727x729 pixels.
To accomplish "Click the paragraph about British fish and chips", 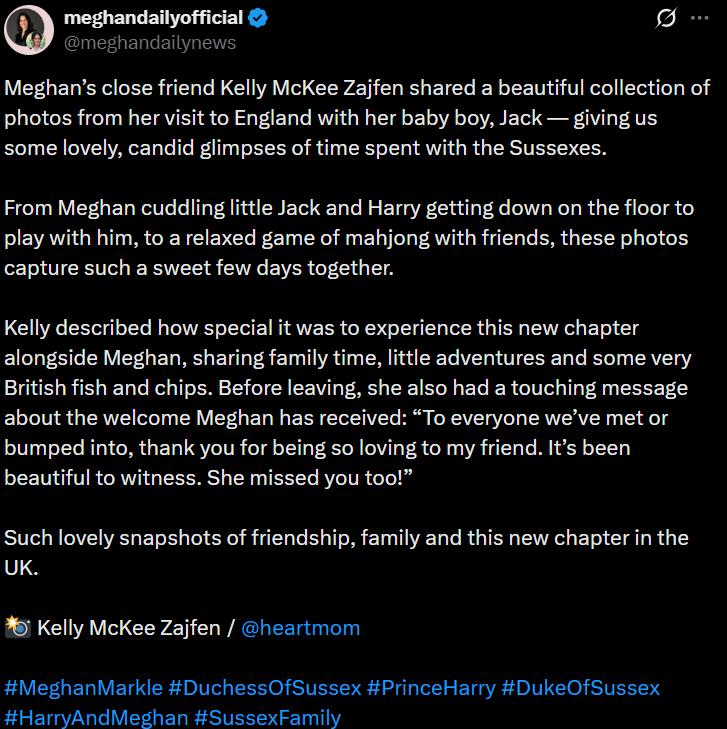I will (x=348, y=403).
